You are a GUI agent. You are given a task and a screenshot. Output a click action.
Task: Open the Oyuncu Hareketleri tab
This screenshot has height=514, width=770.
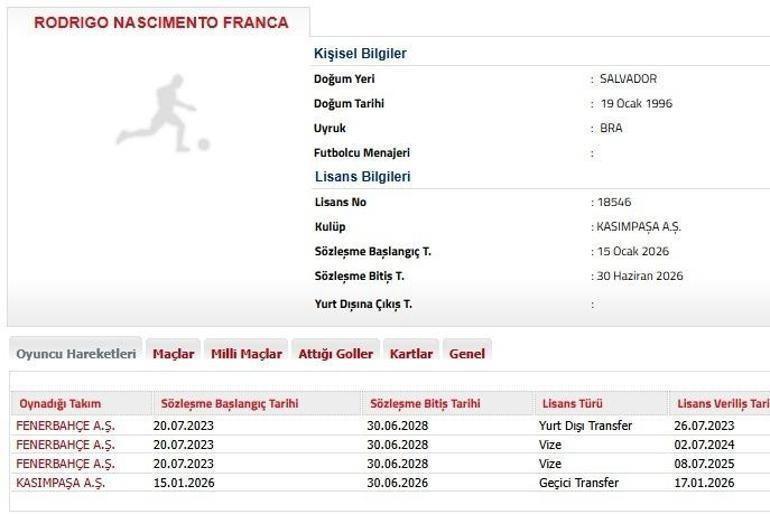(x=76, y=354)
